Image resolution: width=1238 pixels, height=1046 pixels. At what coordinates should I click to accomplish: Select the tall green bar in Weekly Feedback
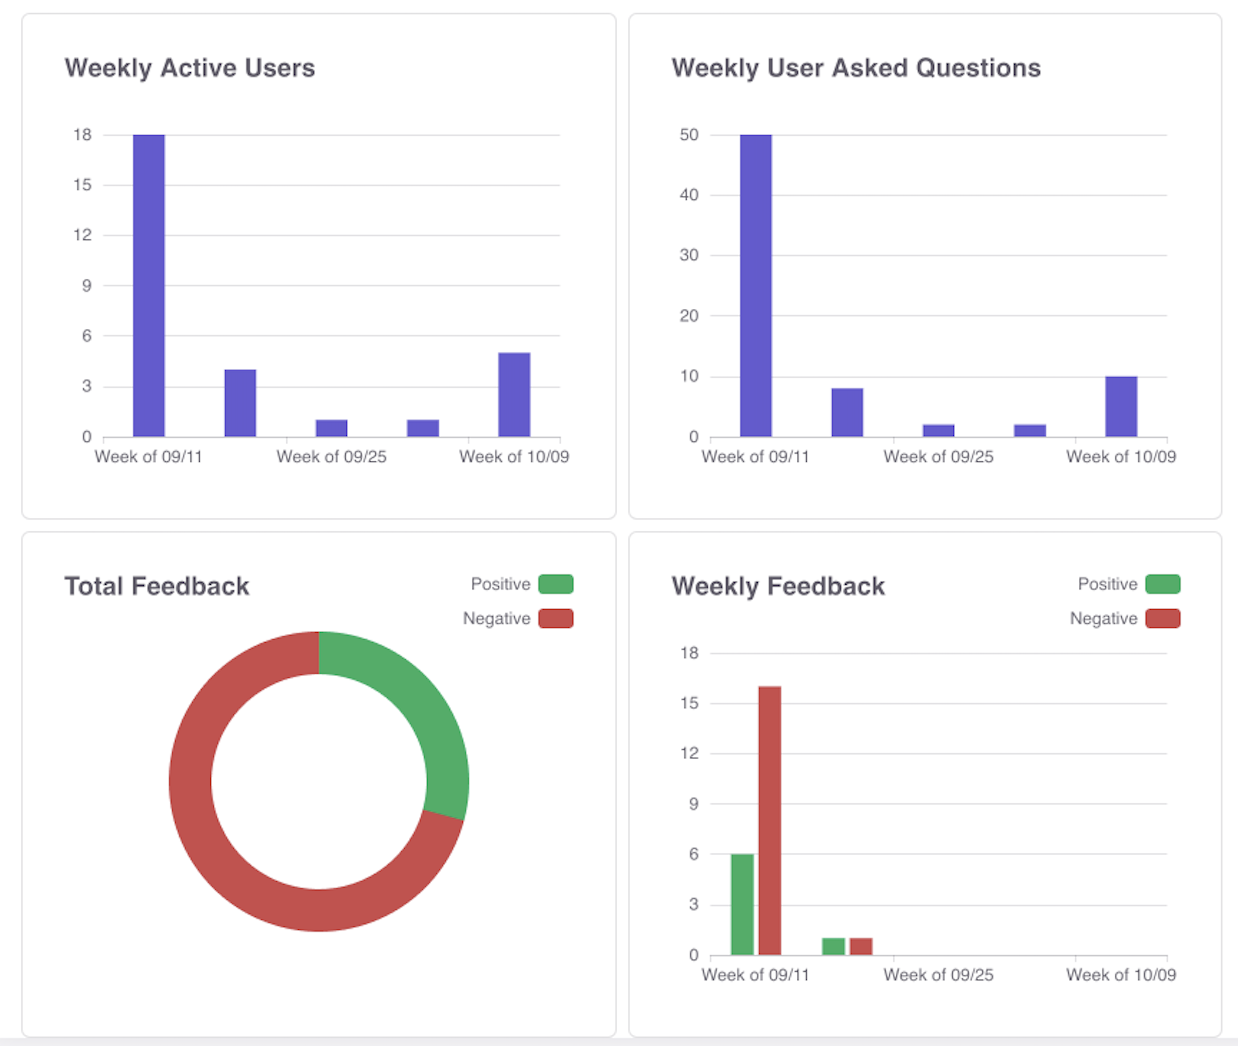[x=742, y=904]
